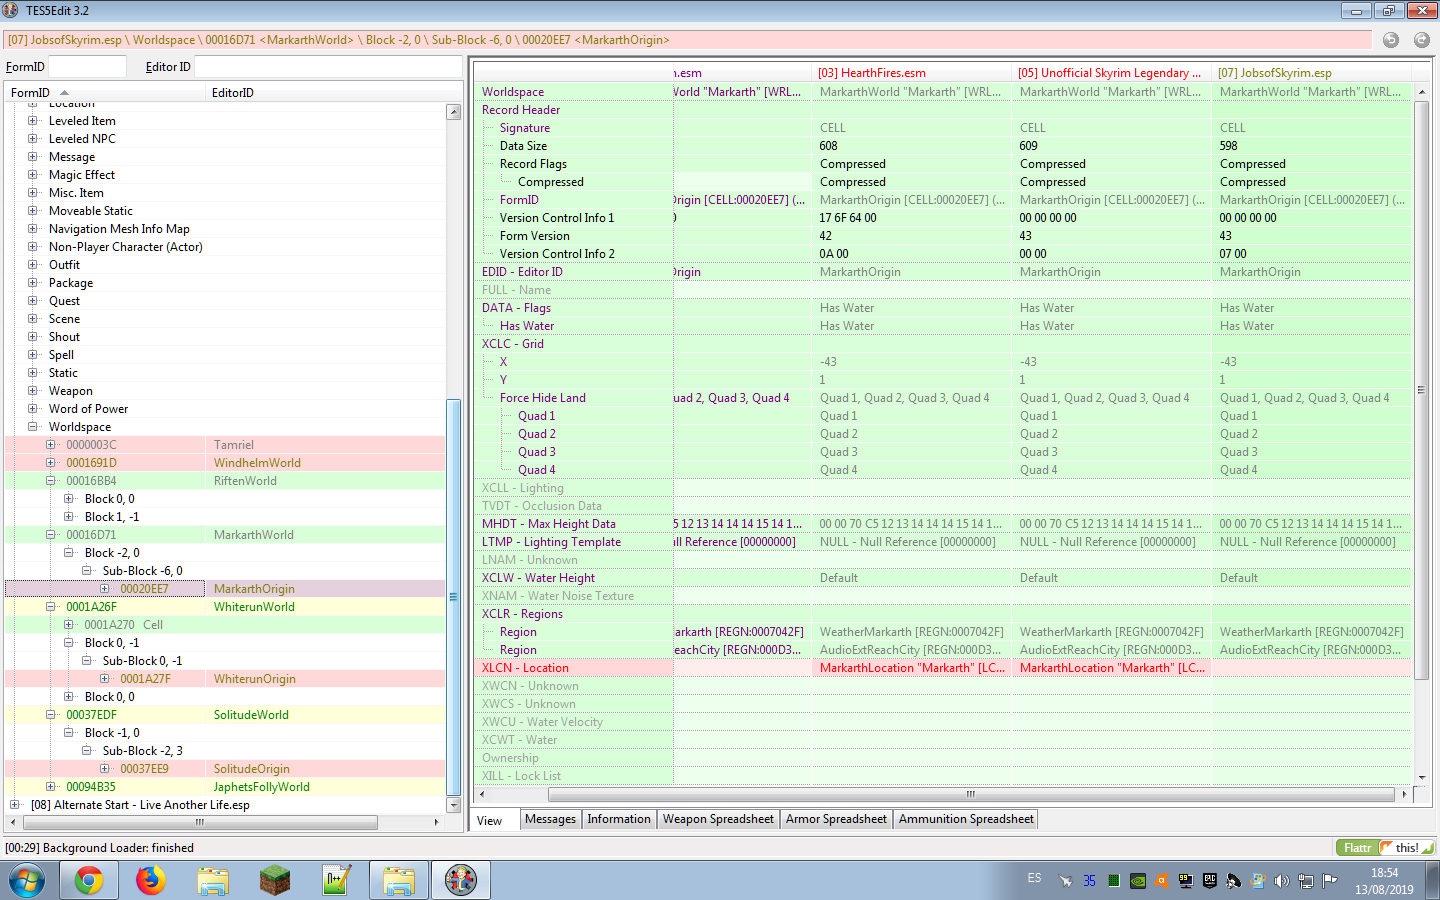Screen dimensions: 1440x900
Task: Collapse the Worldspace tree node
Action: click(x=33, y=427)
